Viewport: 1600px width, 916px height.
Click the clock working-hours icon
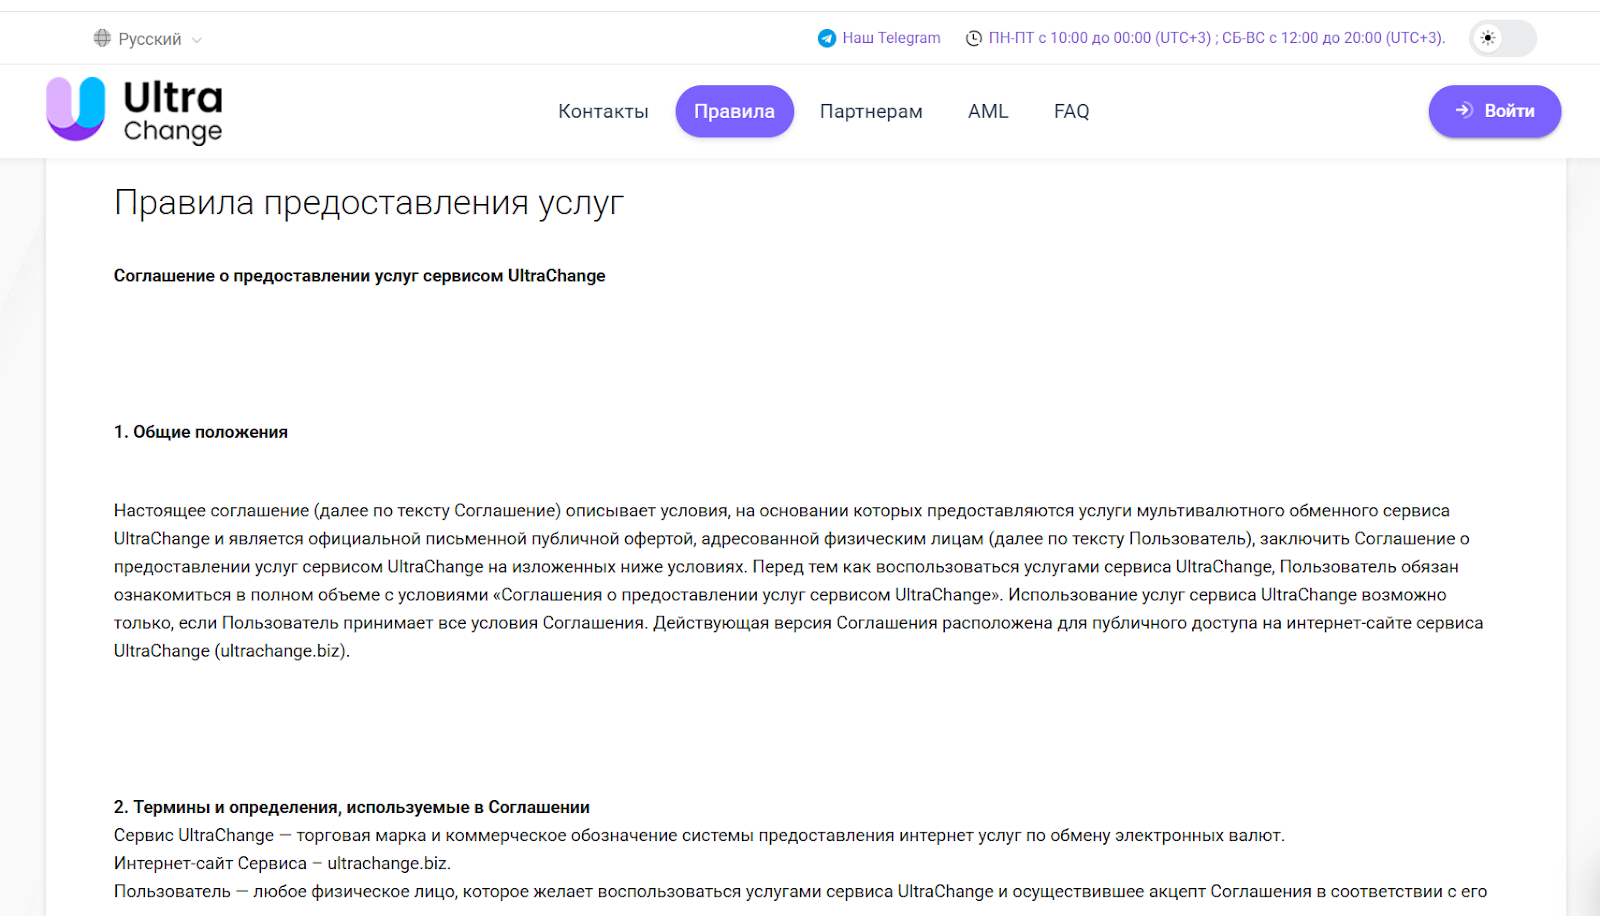tap(974, 38)
